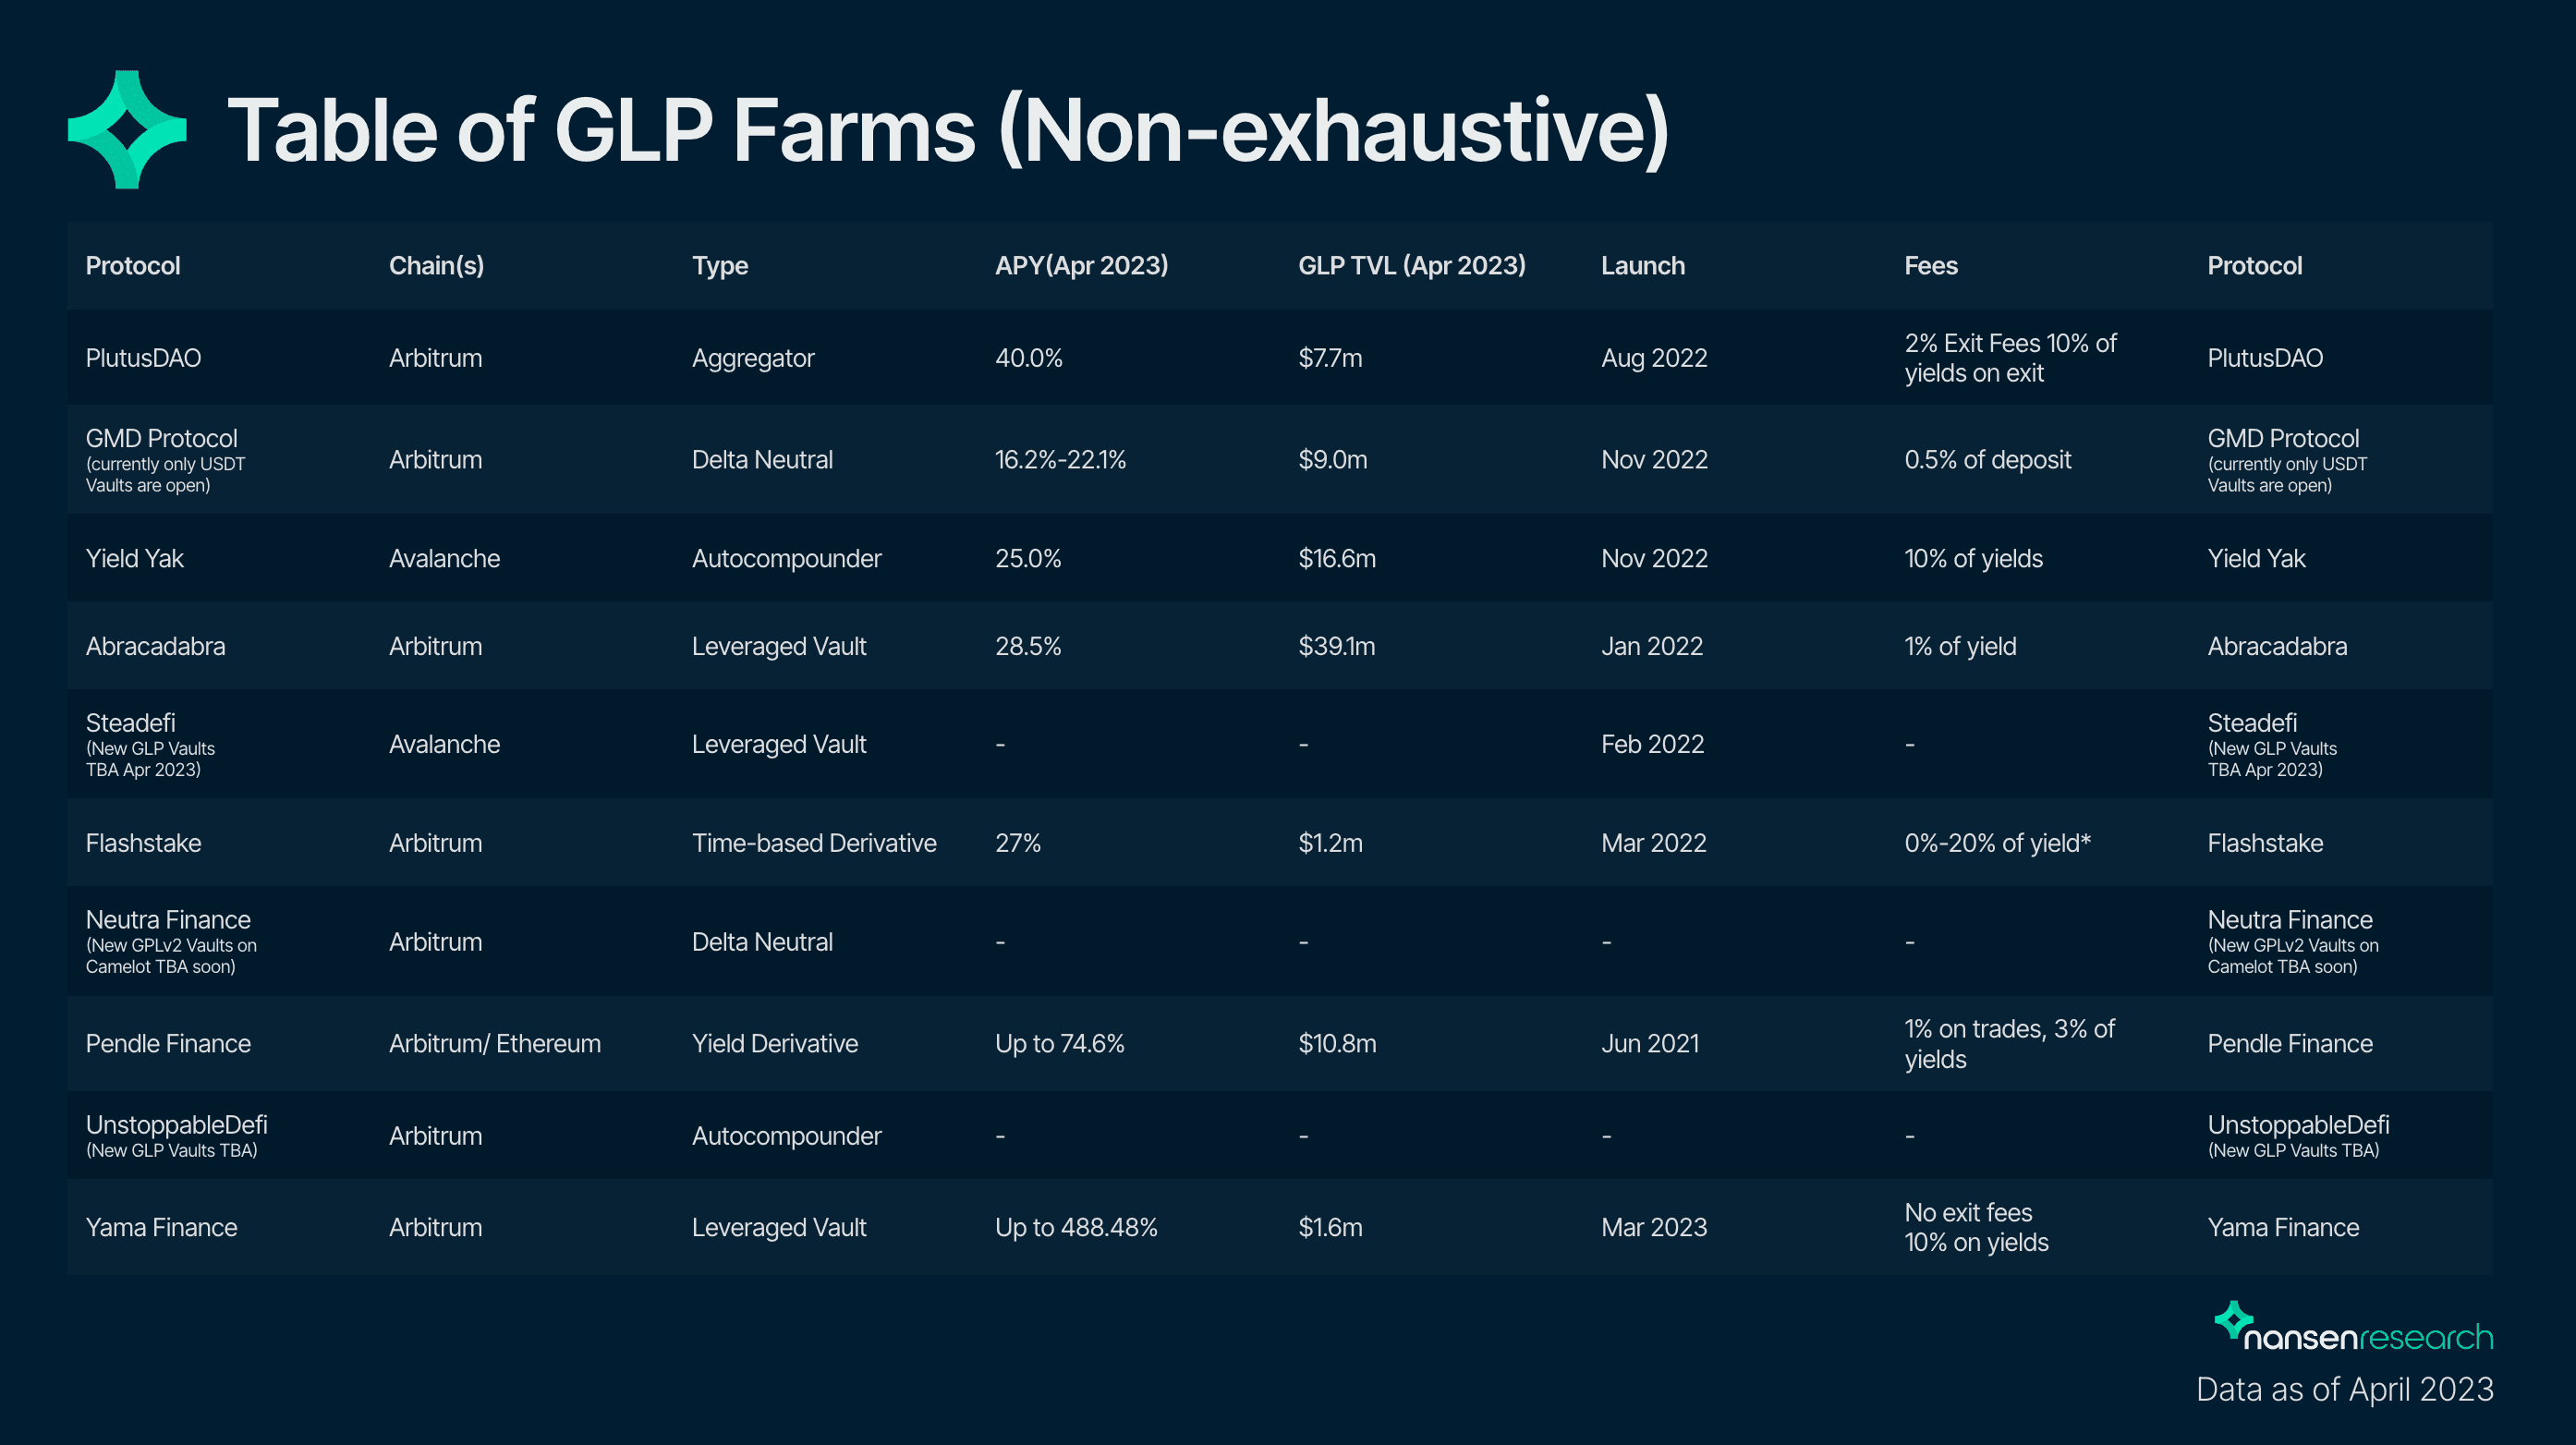This screenshot has height=1445, width=2576.
Task: Click 'Nov 2022' in the Yield Yak row
Action: [x=1654, y=559]
